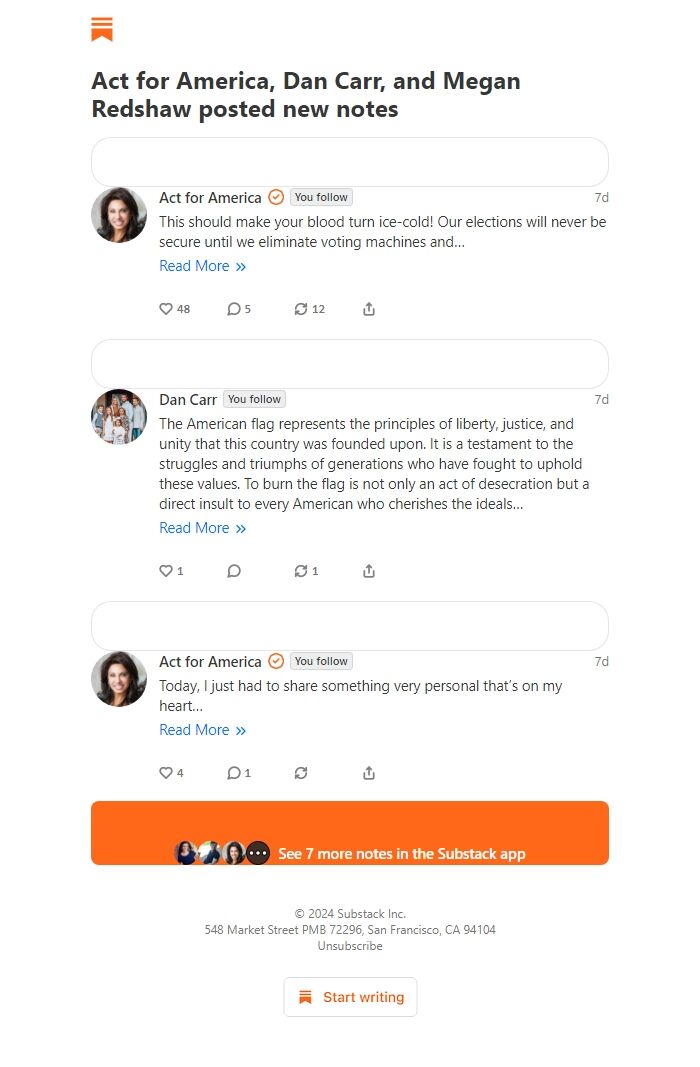Like Act for America's election security note
This screenshot has height=1067, width=700.
point(165,309)
